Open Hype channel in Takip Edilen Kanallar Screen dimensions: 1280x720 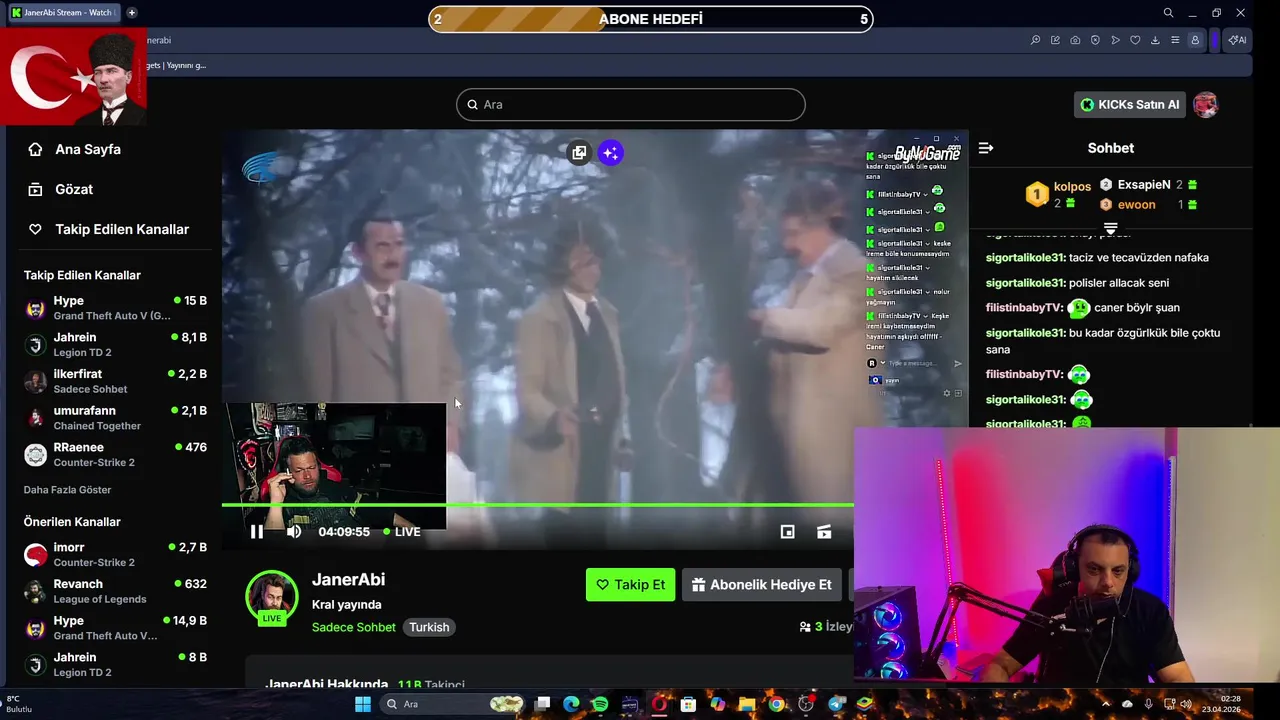click(x=115, y=308)
